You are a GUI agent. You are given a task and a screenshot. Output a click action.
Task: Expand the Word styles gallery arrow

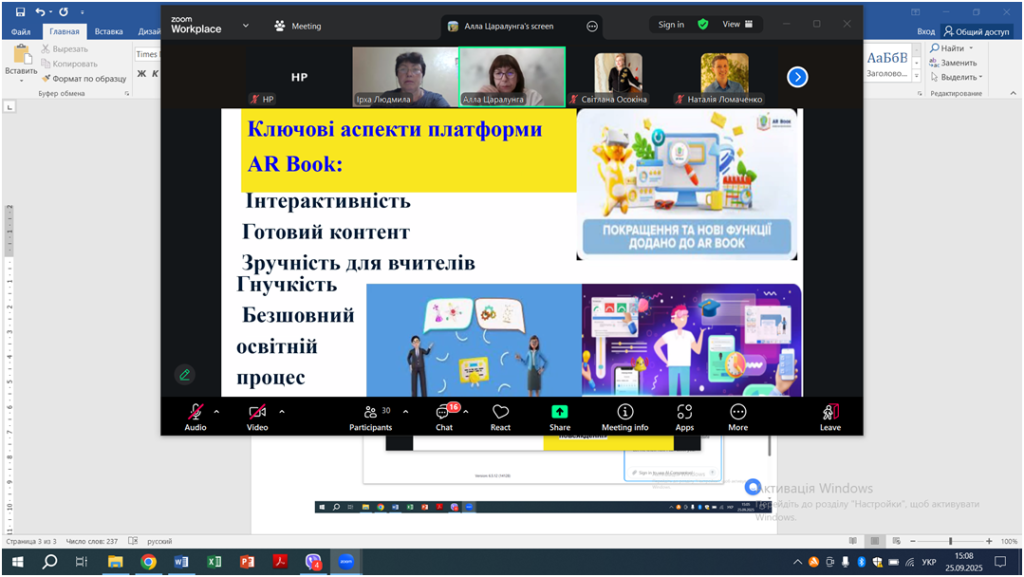point(917,76)
